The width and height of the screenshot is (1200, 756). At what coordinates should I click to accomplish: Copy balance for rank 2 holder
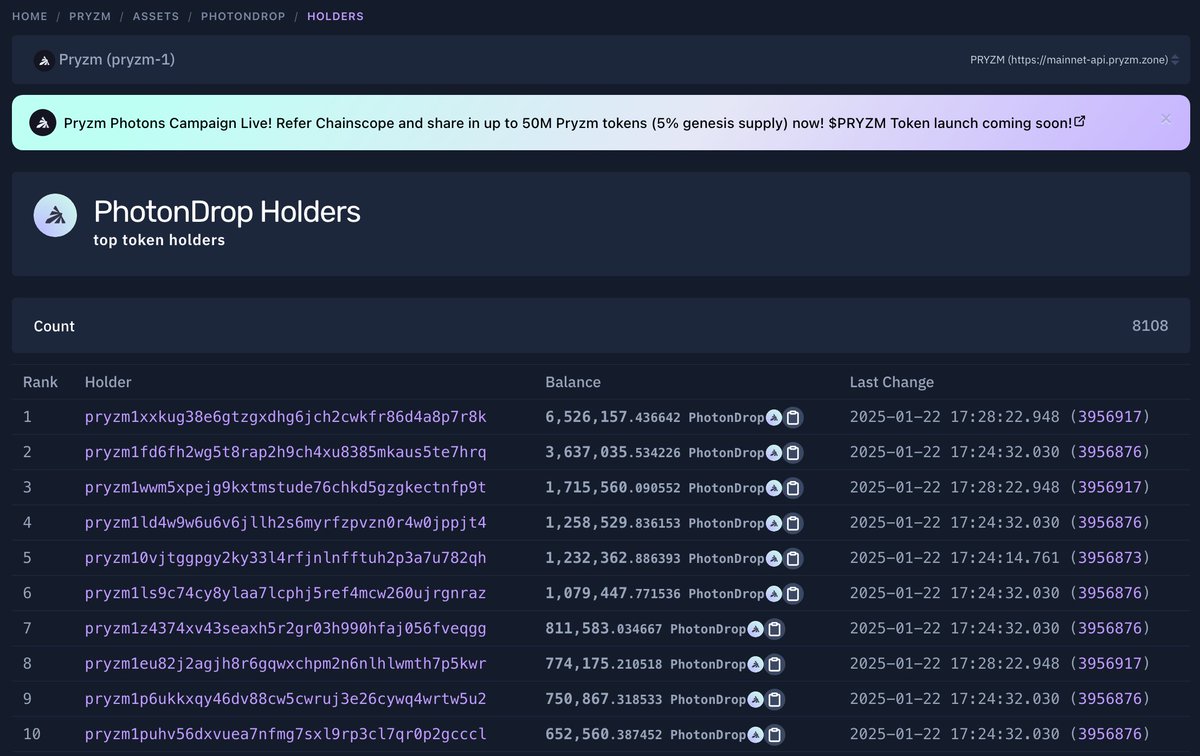[x=793, y=452]
